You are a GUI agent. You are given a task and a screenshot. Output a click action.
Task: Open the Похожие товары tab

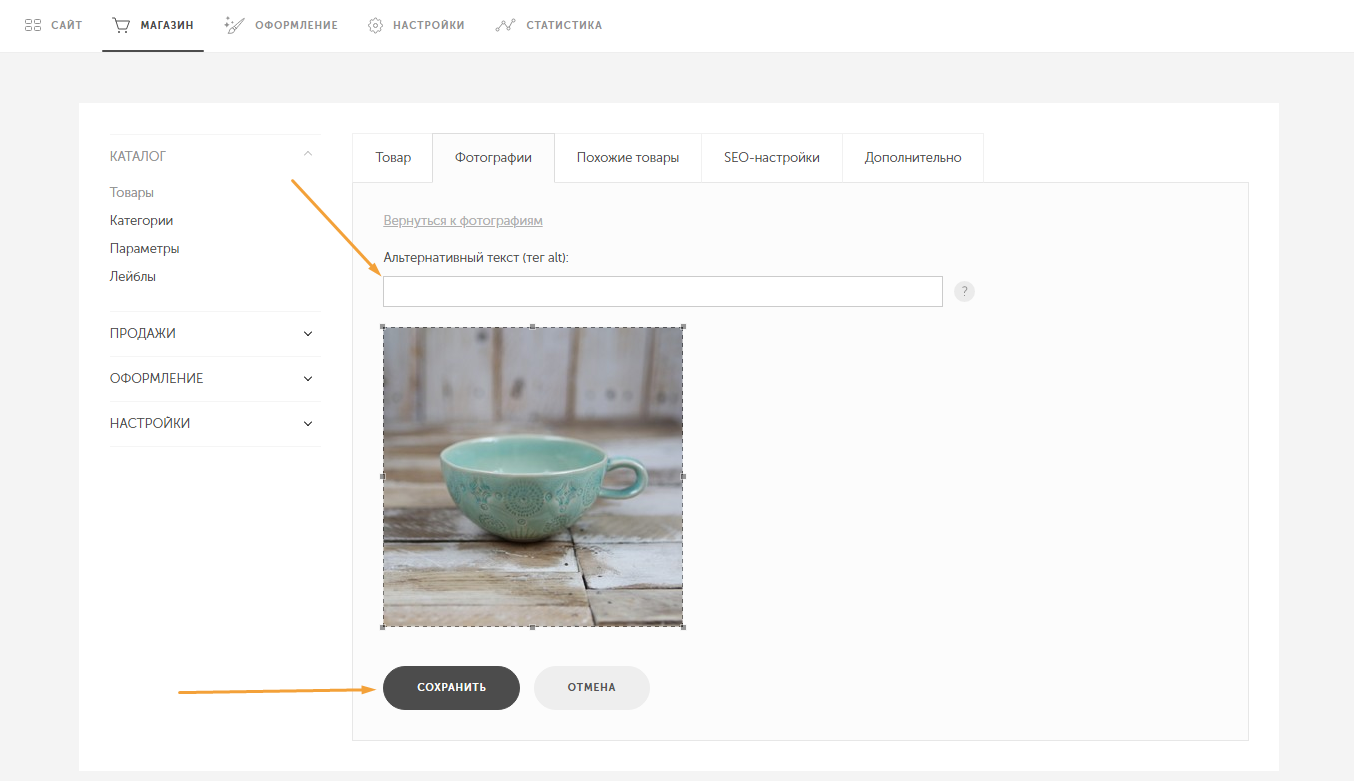pyautogui.click(x=628, y=158)
